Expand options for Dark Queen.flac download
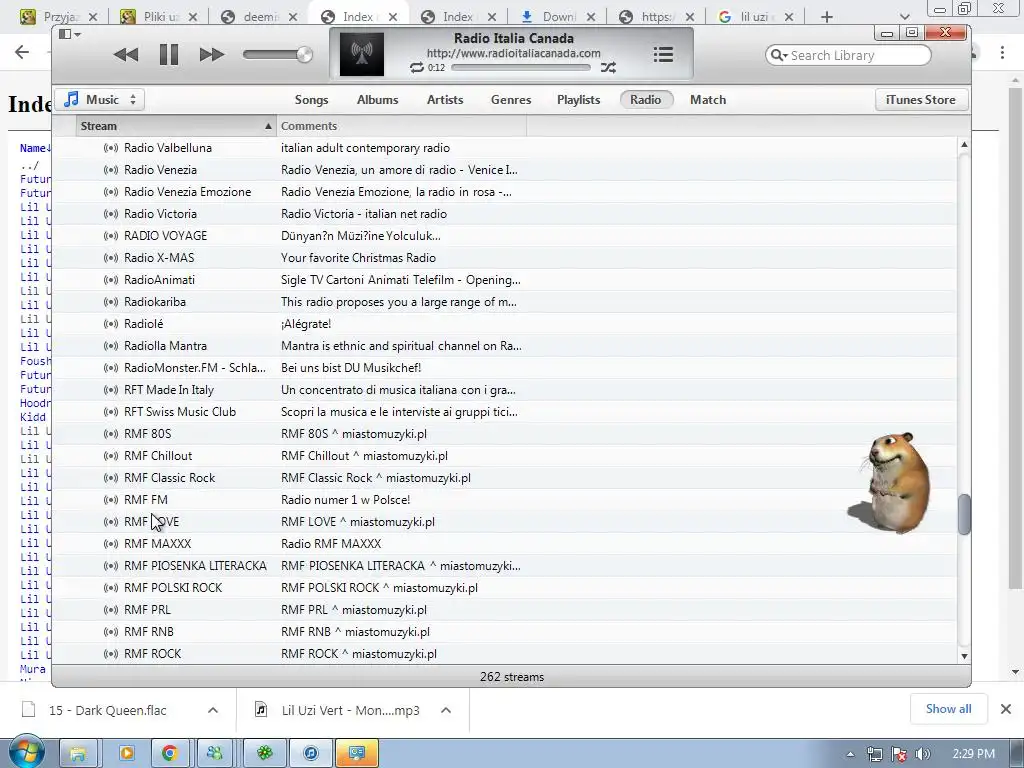 click(x=213, y=710)
